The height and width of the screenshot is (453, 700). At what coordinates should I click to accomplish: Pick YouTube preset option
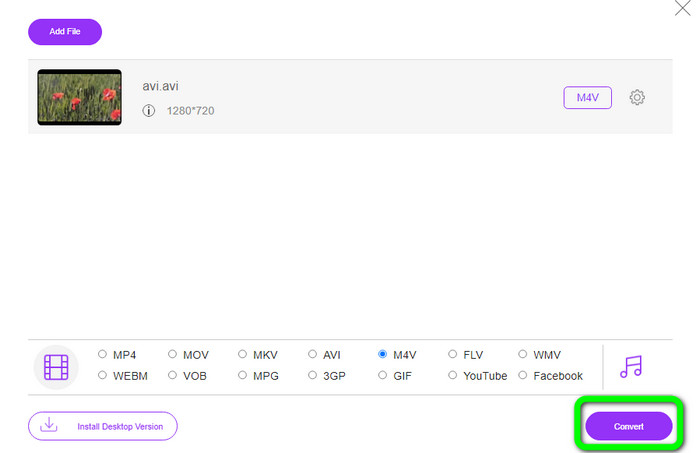pos(453,376)
